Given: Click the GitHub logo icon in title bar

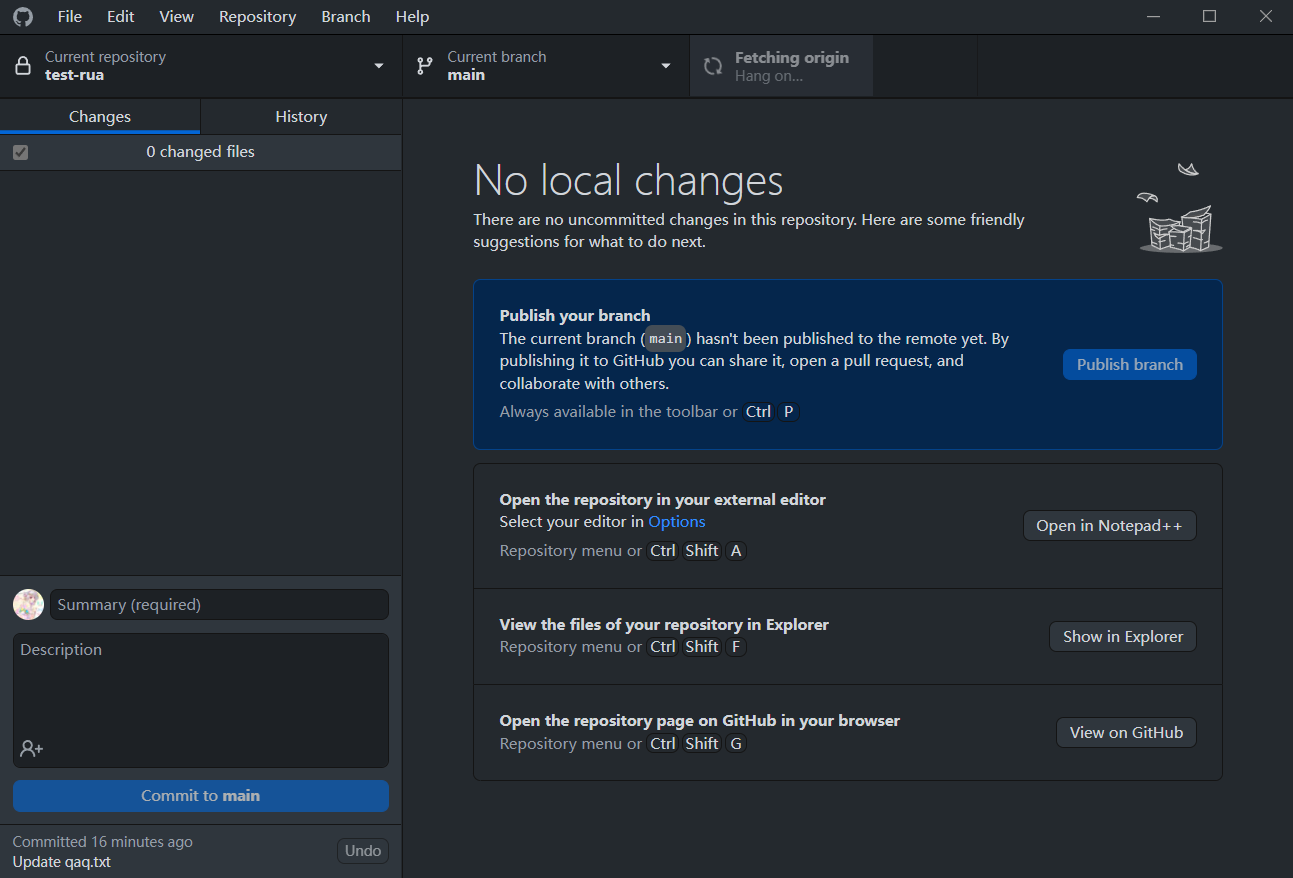Looking at the screenshot, I should pyautogui.click(x=22, y=17).
